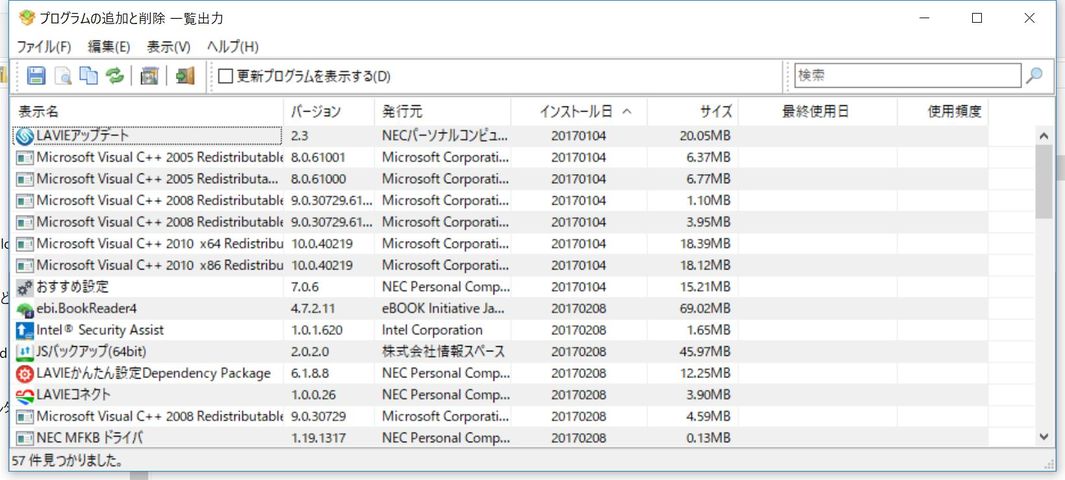Click the magnifier search icon

1034,75
